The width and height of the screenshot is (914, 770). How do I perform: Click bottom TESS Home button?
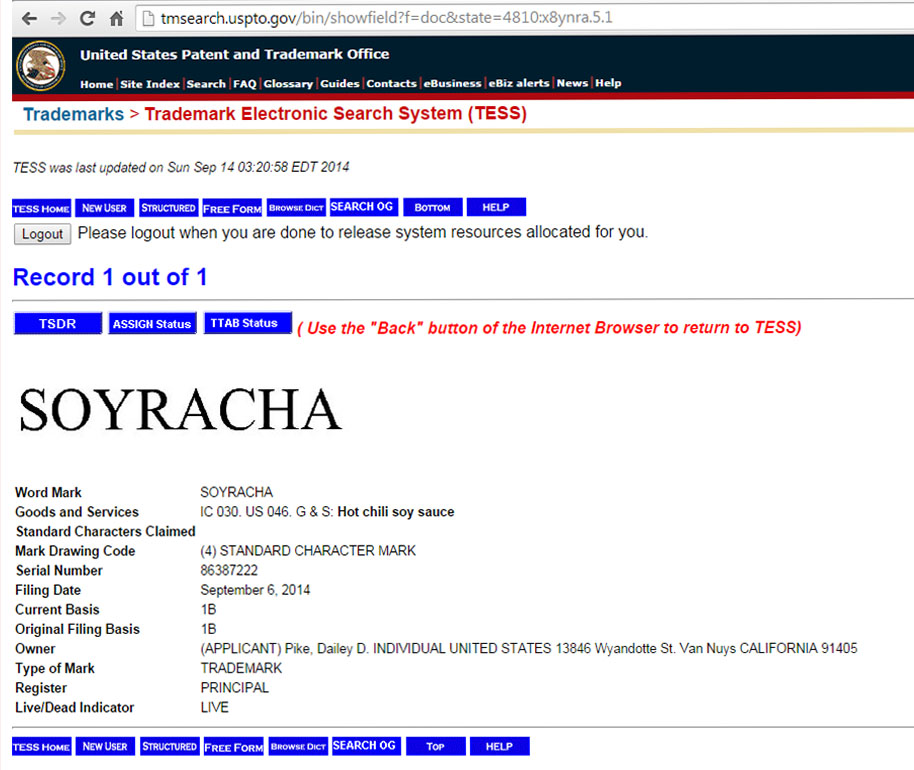click(x=41, y=747)
